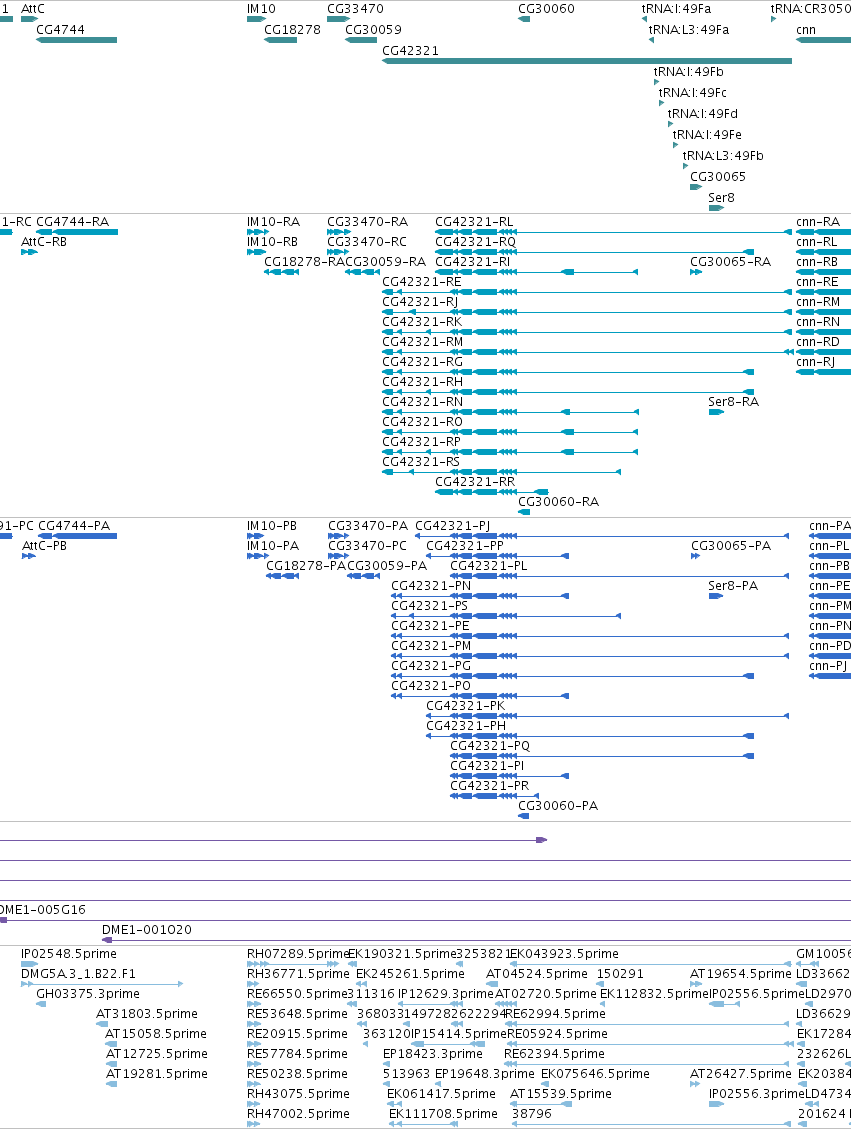Select the Ser8 gene label
851x1129 pixels.
pos(721,197)
